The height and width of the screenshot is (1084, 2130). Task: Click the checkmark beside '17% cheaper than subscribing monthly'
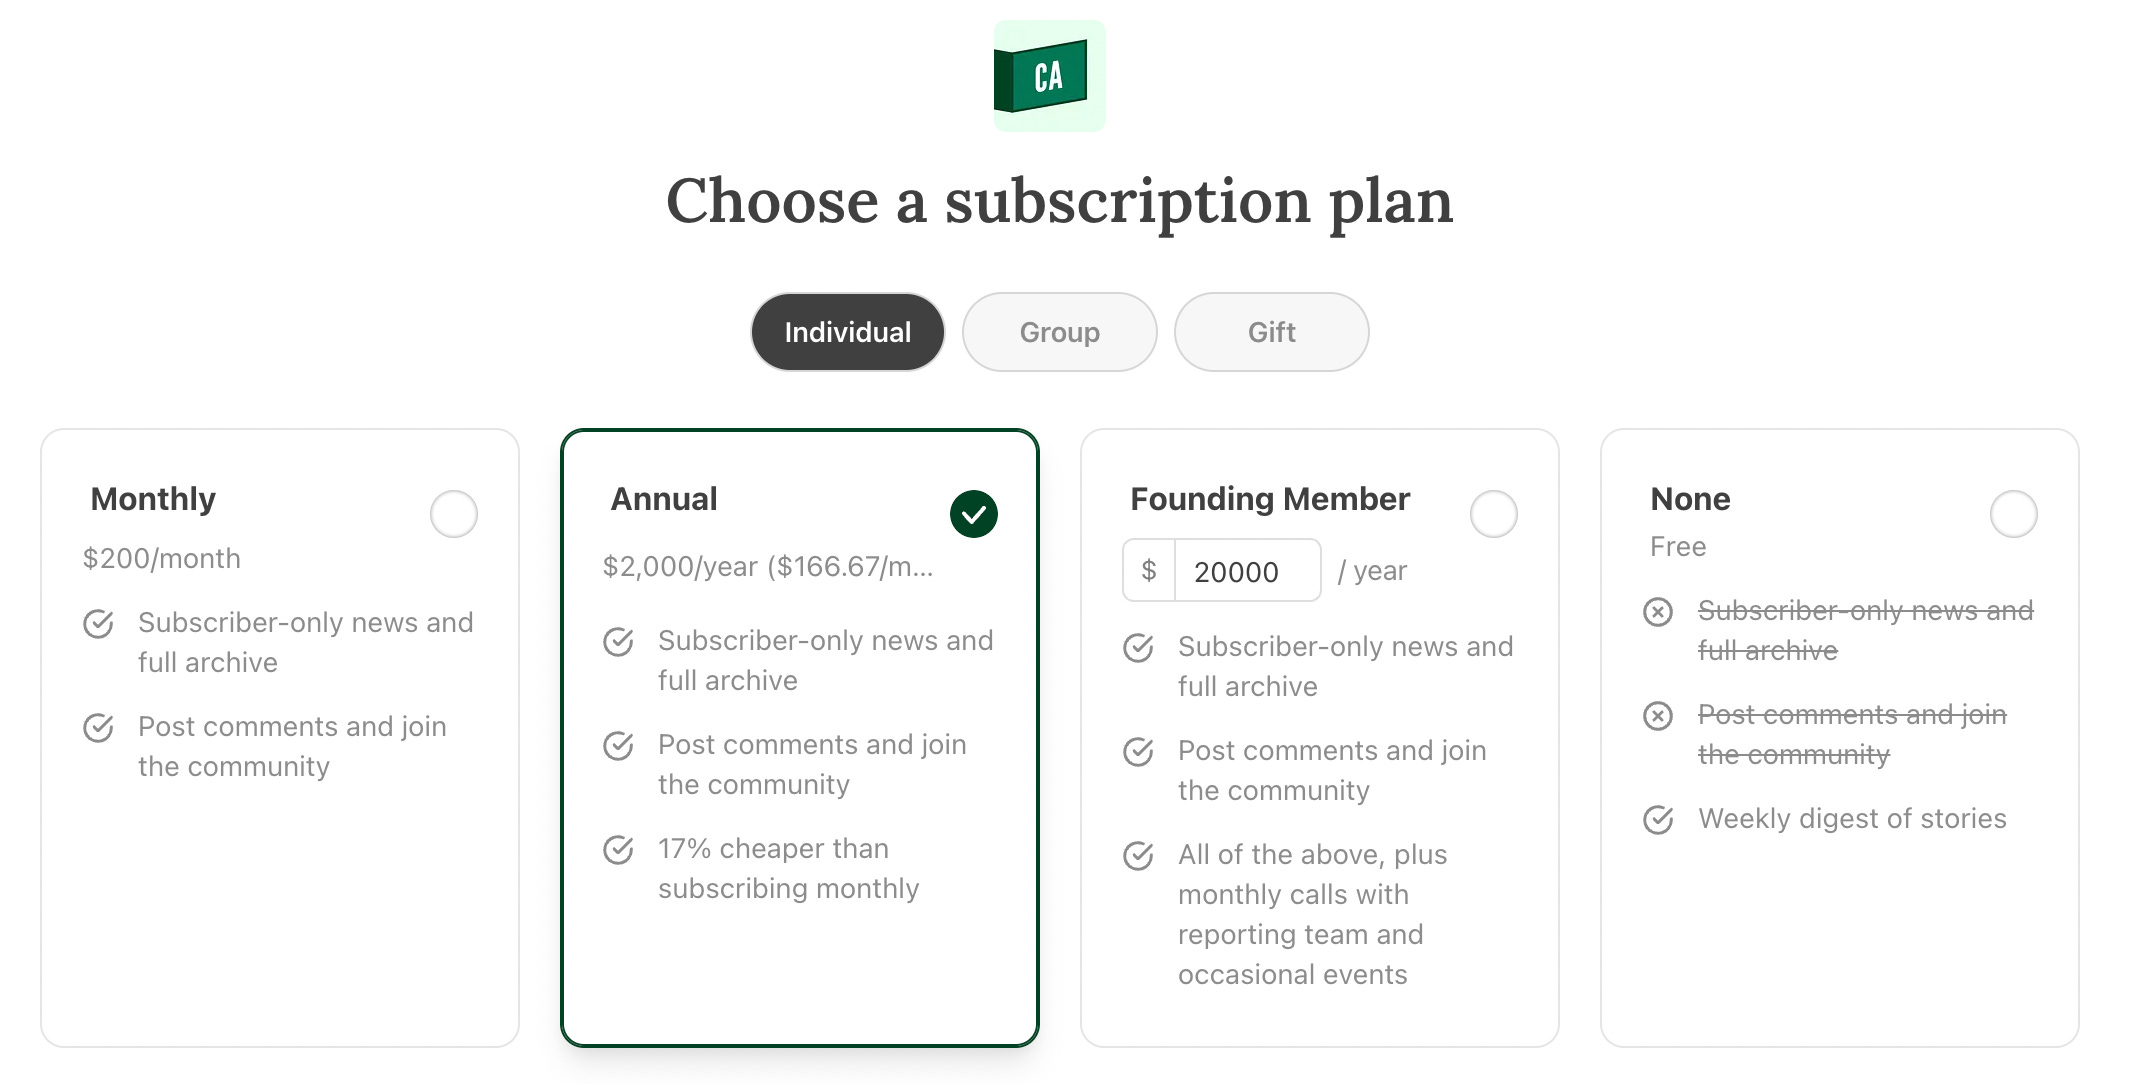coord(618,850)
